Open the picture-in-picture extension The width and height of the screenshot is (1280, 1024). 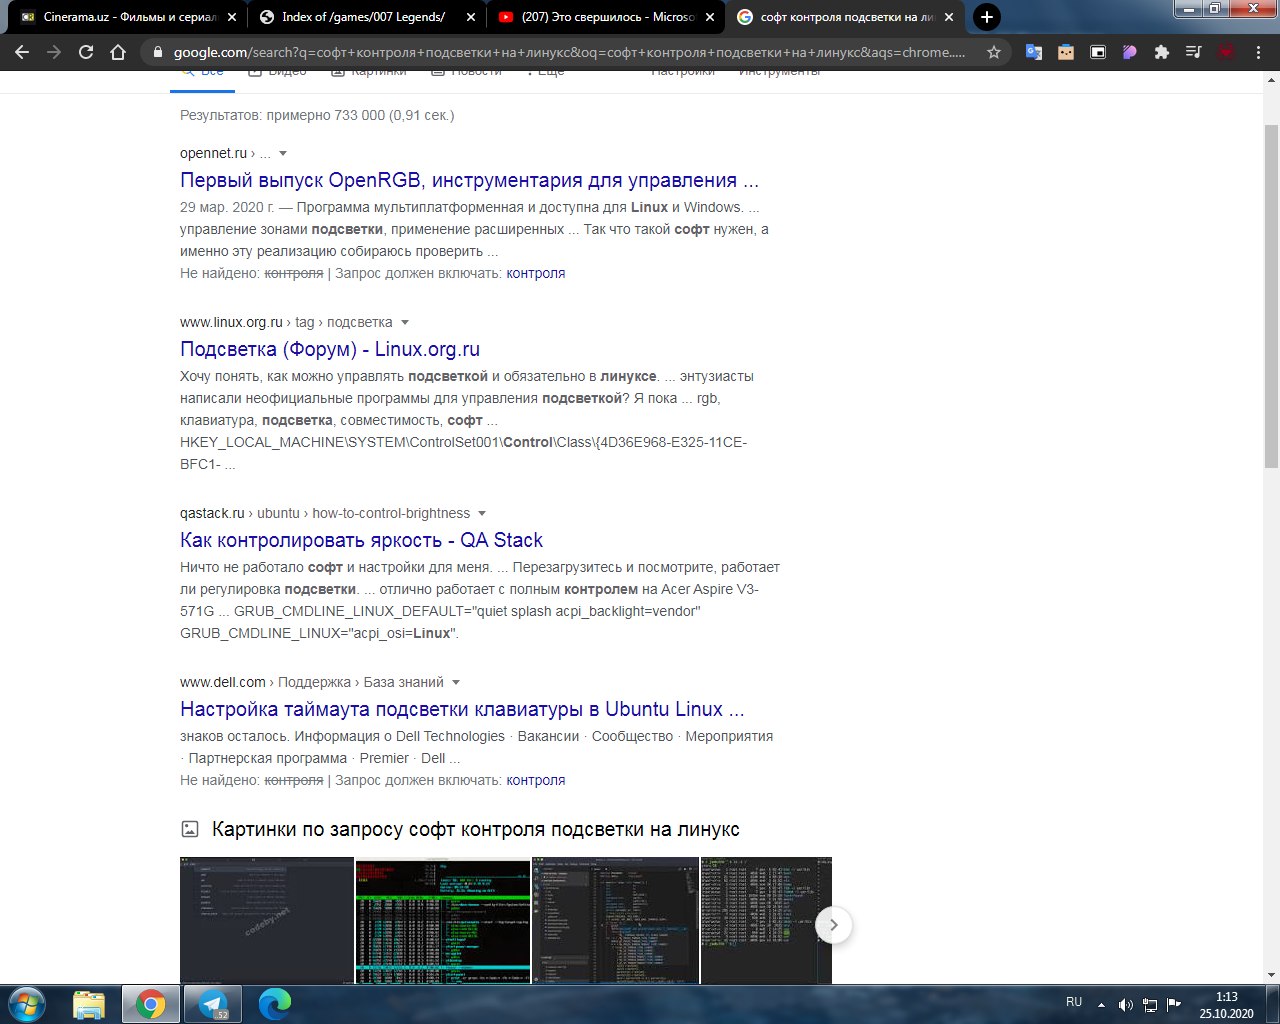click(x=1098, y=52)
